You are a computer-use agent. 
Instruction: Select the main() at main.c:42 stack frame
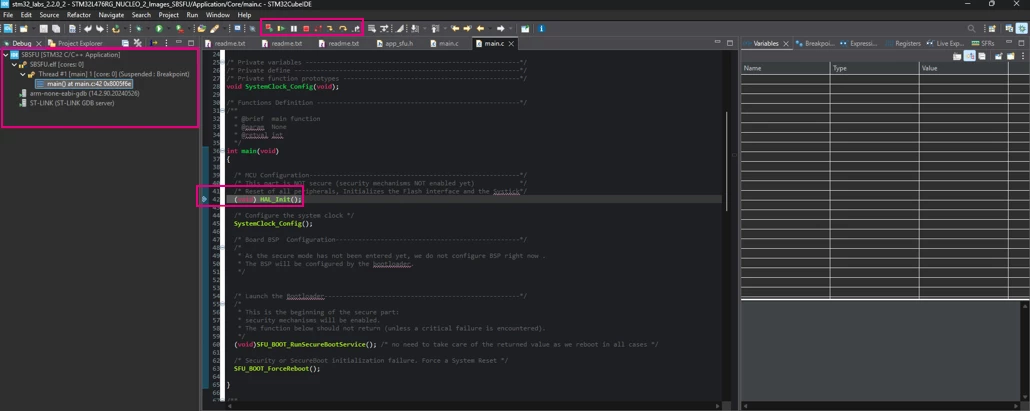coord(84,84)
